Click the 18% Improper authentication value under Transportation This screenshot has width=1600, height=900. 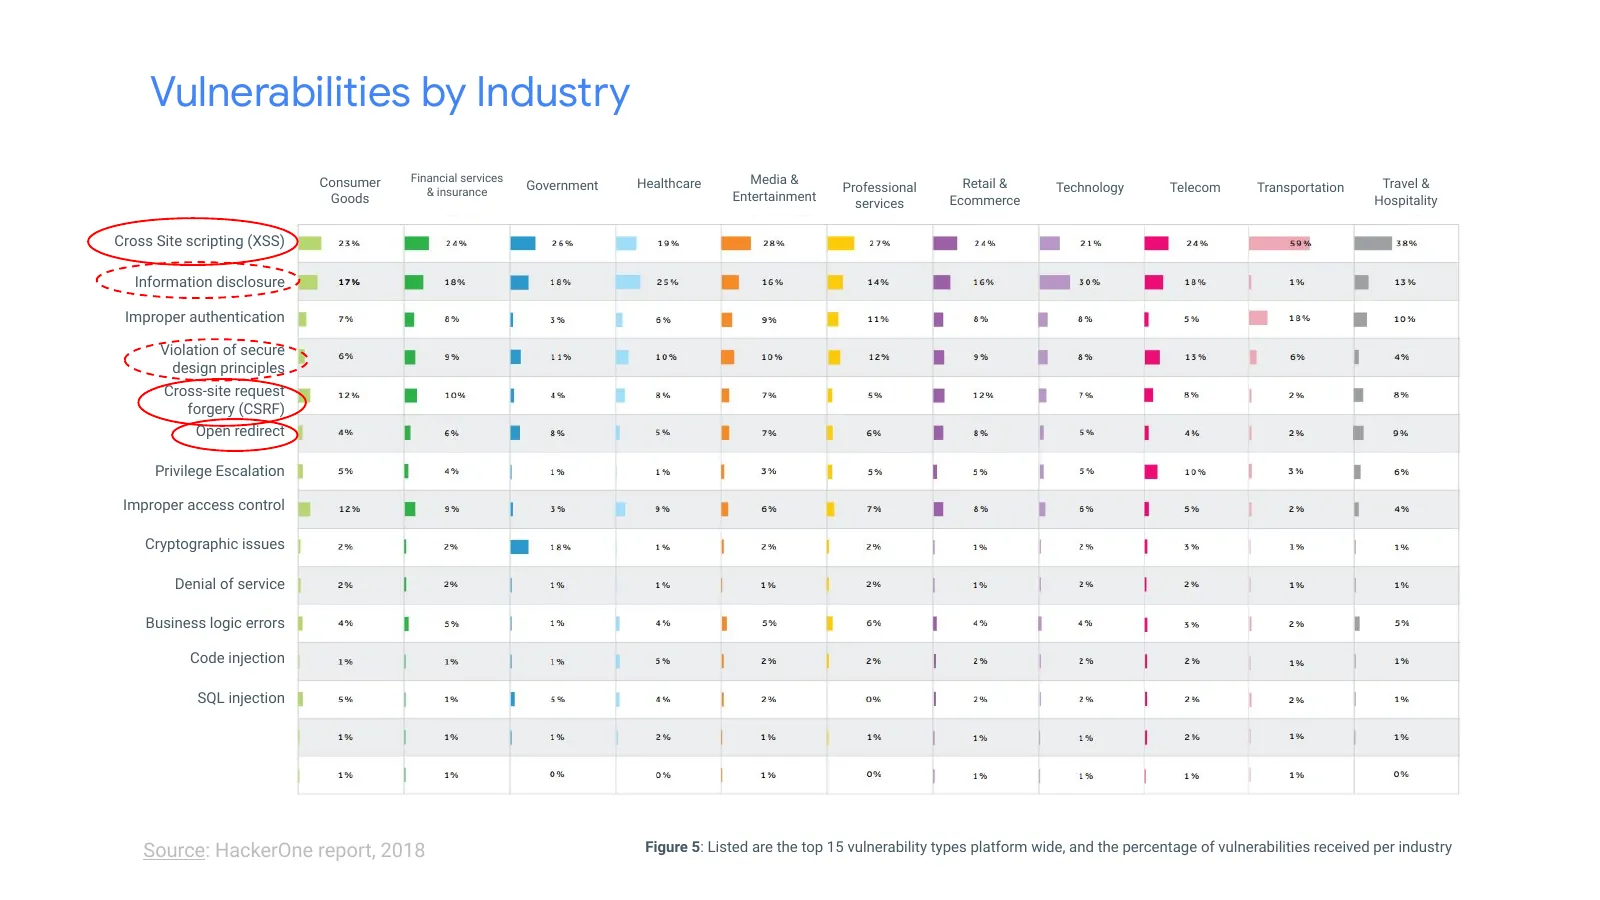pos(1299,318)
